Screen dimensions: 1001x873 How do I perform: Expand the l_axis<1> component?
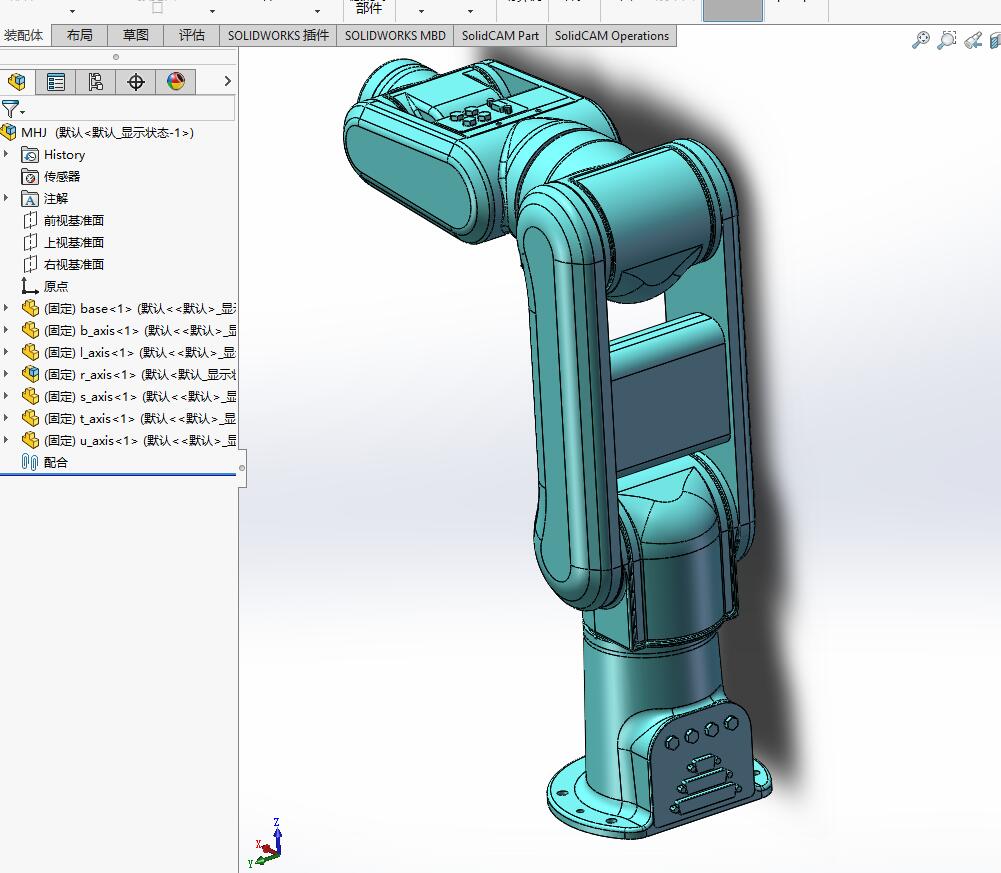[6, 352]
